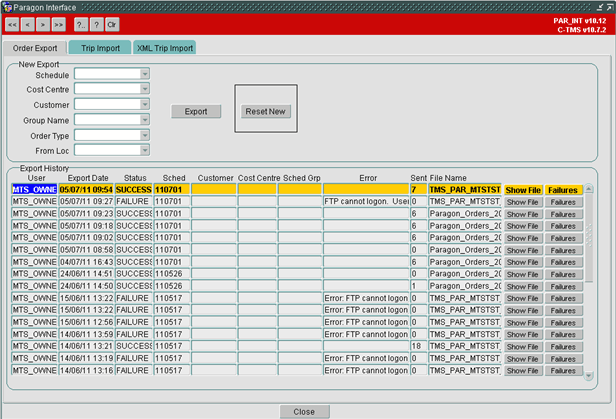
Task: Click the Export button
Action: coord(196,112)
